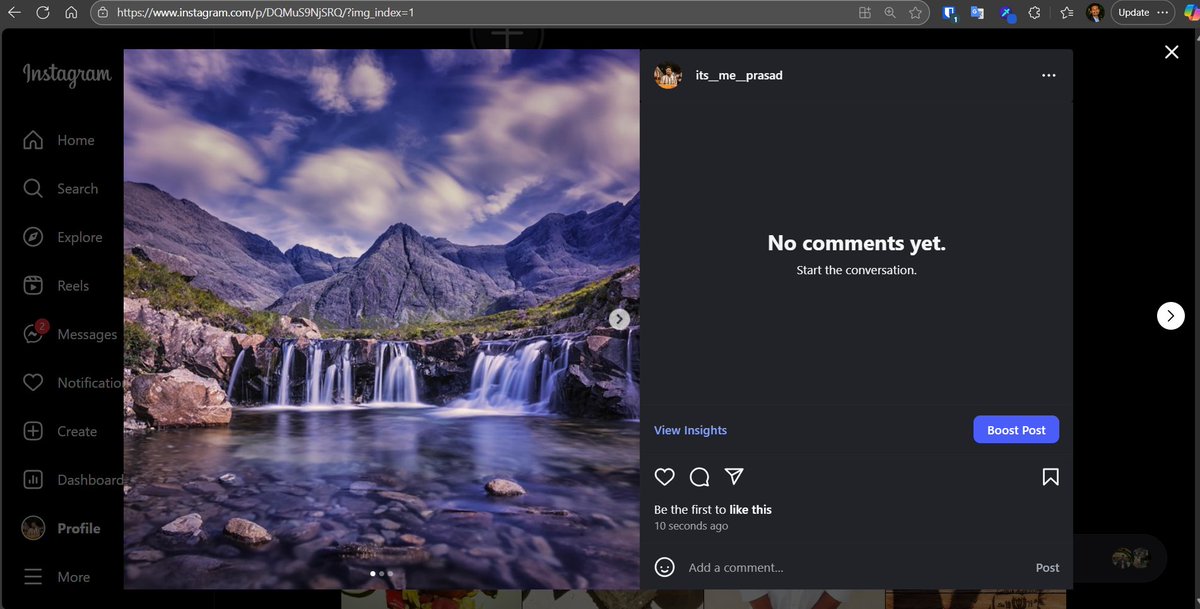Image resolution: width=1200 pixels, height=609 pixels.
Task: Click the share (paper plane) icon
Action: click(734, 477)
